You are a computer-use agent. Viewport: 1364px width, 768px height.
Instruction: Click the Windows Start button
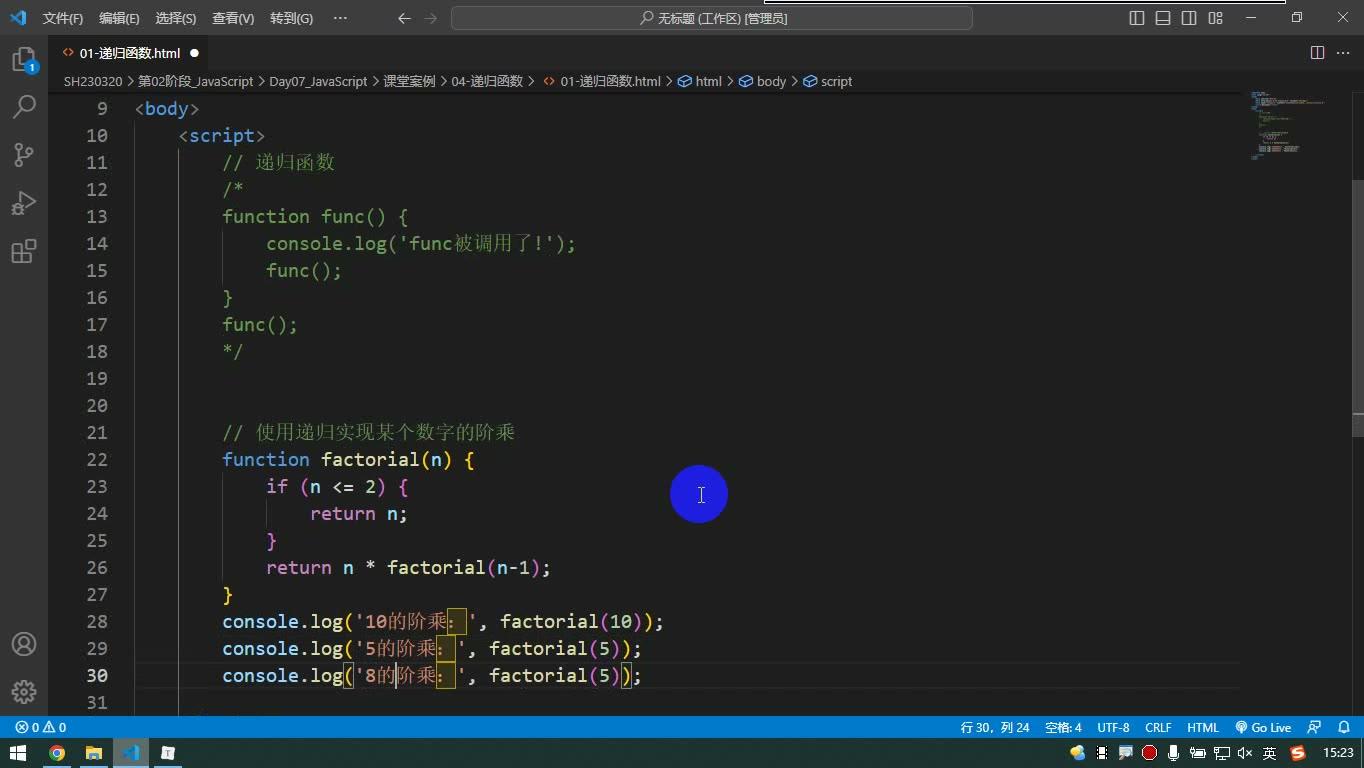(18, 753)
